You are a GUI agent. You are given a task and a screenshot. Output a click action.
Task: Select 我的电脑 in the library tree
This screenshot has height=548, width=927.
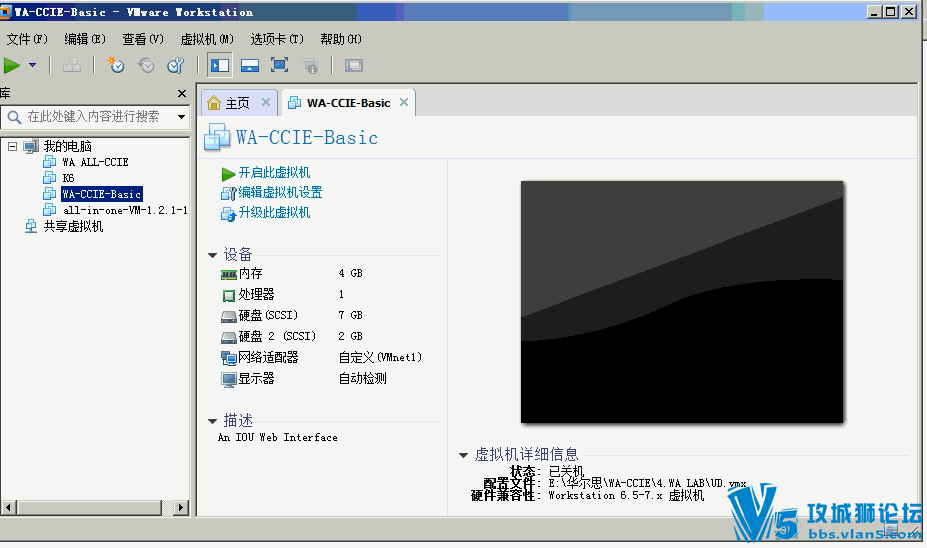click(x=67, y=146)
